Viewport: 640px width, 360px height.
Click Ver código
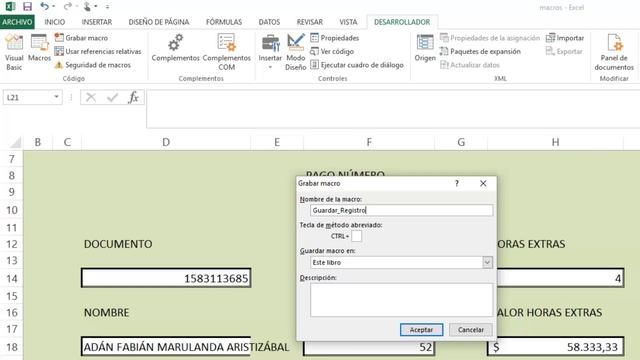click(x=332, y=51)
